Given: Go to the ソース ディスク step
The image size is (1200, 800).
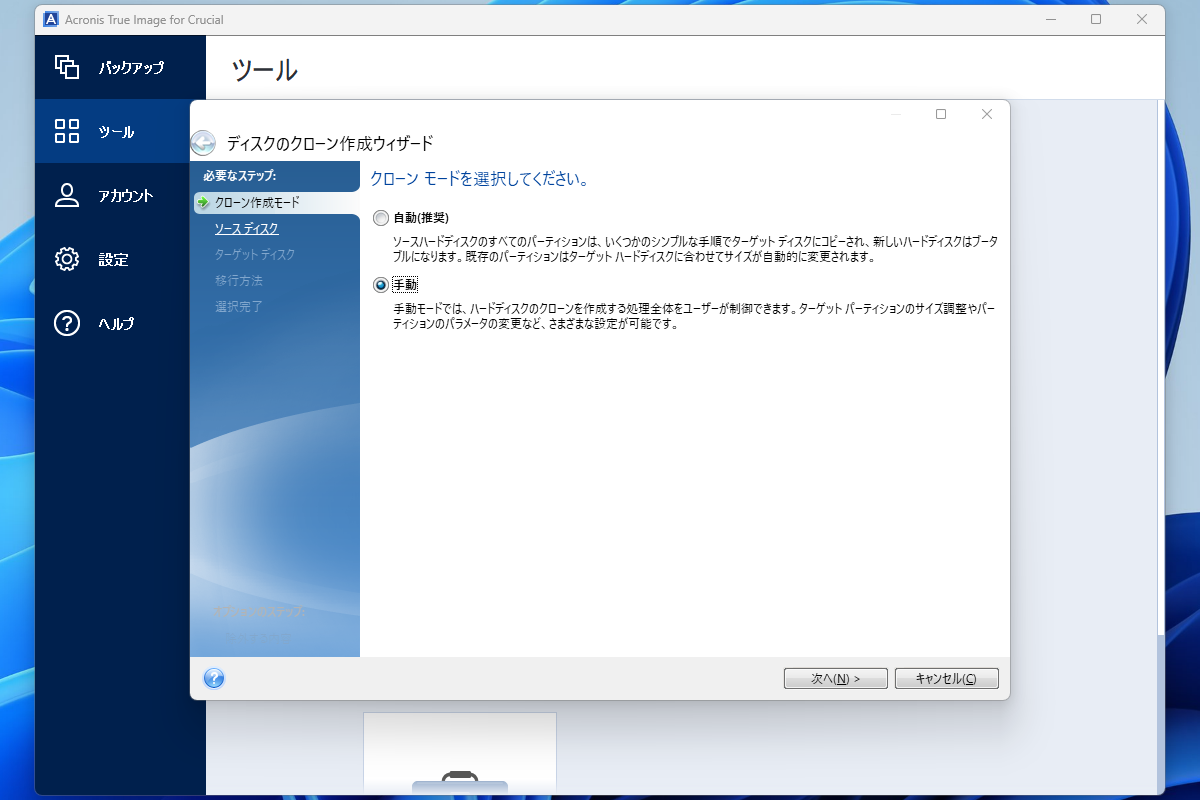Looking at the screenshot, I should click(246, 229).
